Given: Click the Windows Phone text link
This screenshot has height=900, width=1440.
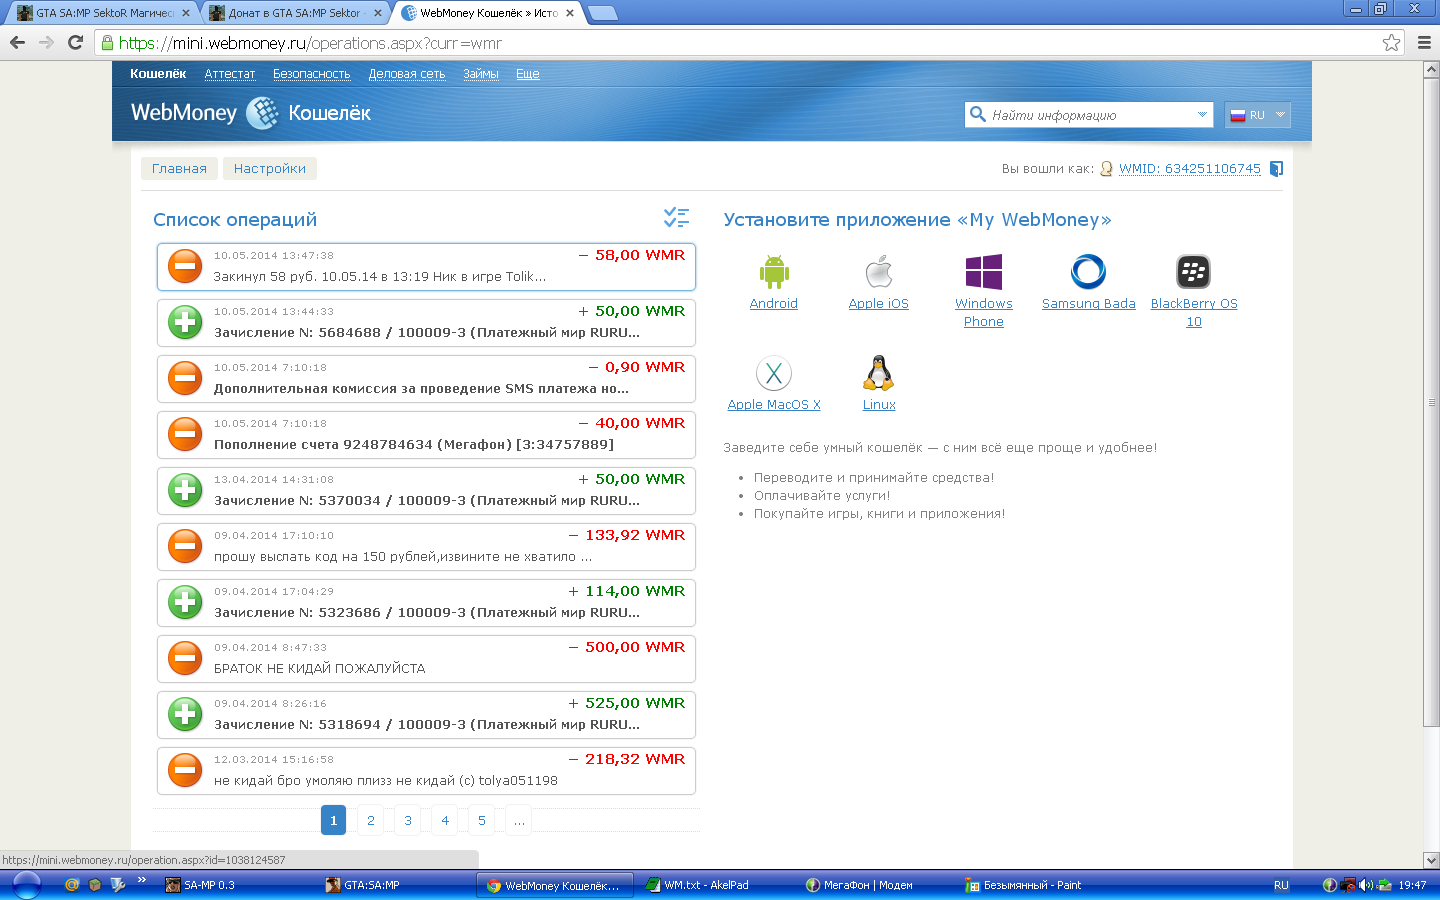Looking at the screenshot, I should [984, 312].
